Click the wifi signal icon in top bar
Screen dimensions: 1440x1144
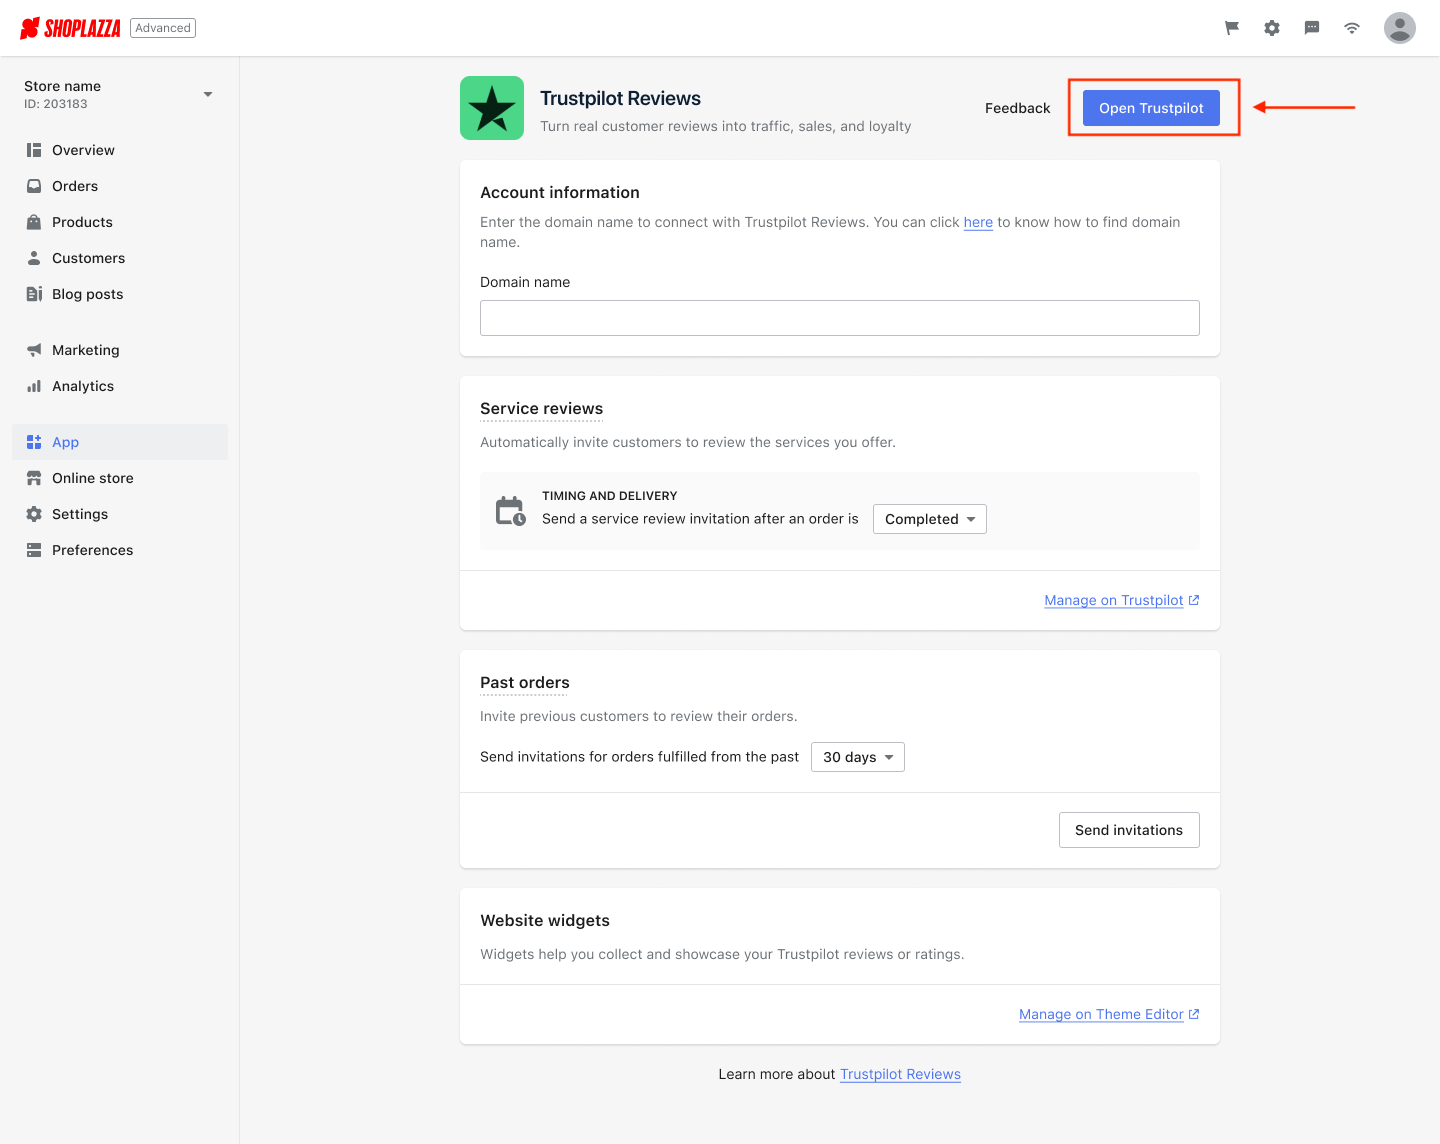point(1352,28)
